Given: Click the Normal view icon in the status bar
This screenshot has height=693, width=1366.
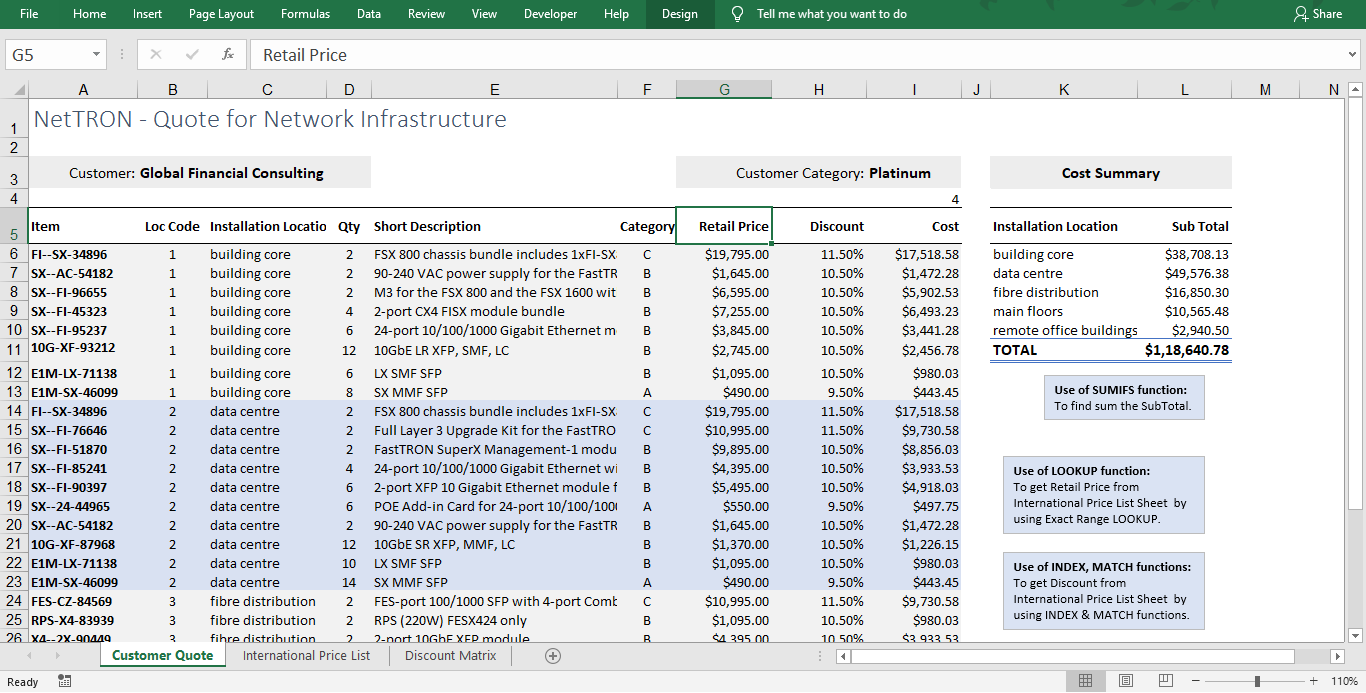Looking at the screenshot, I should pos(1086,680).
